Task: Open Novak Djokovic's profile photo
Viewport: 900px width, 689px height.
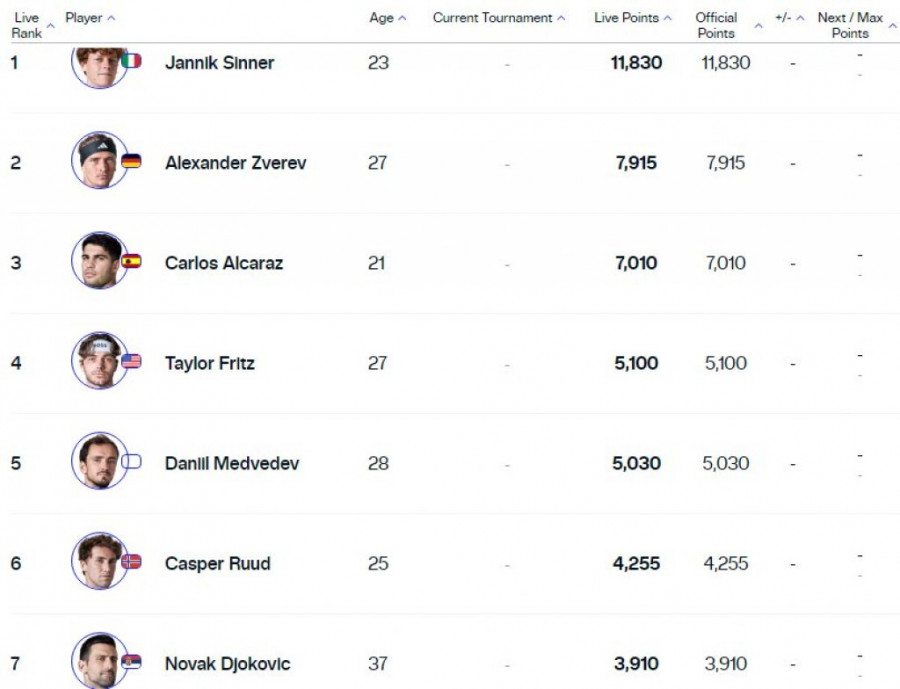Action: point(99,660)
